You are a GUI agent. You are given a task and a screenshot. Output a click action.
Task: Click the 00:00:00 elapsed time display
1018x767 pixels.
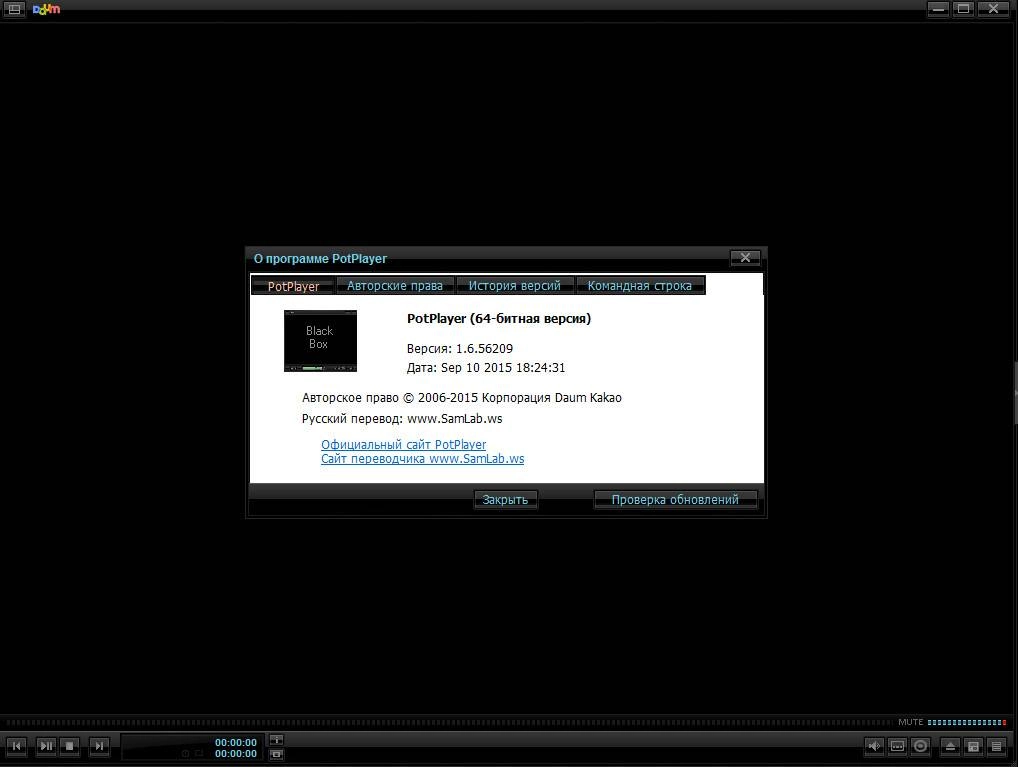(236, 742)
